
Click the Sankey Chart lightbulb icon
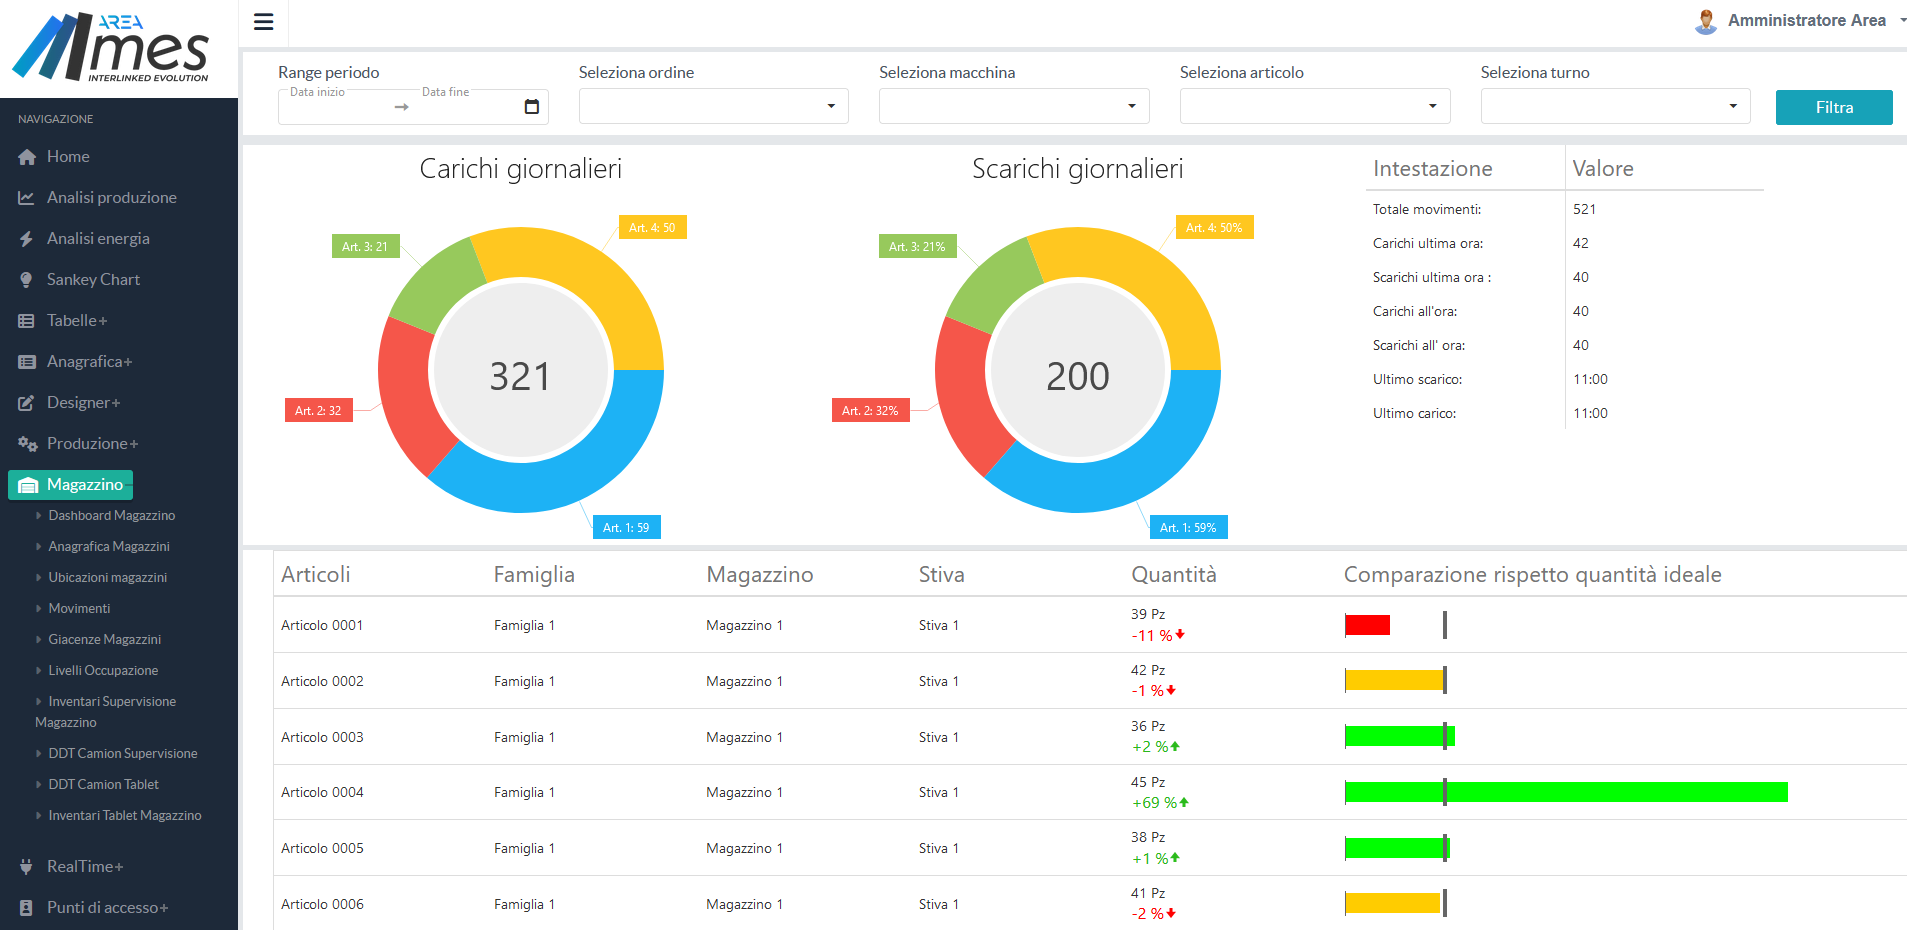pos(27,280)
